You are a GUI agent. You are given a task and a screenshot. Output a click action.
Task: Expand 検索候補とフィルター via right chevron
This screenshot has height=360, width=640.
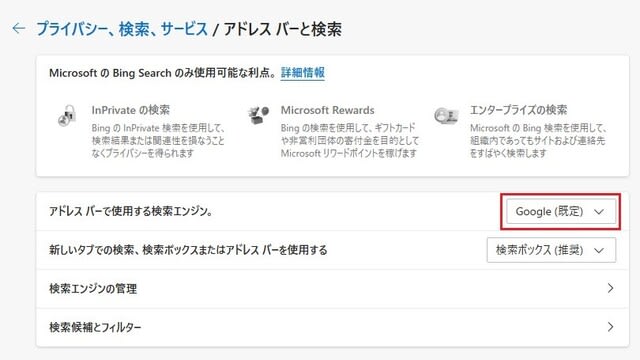610,327
